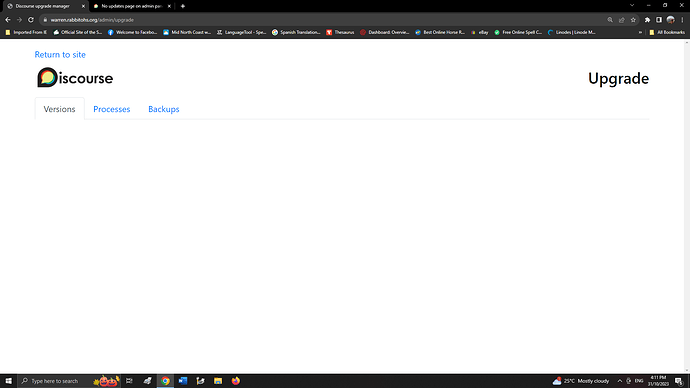
Task: Open Thesaurus bookmark
Action: click(x=340, y=32)
